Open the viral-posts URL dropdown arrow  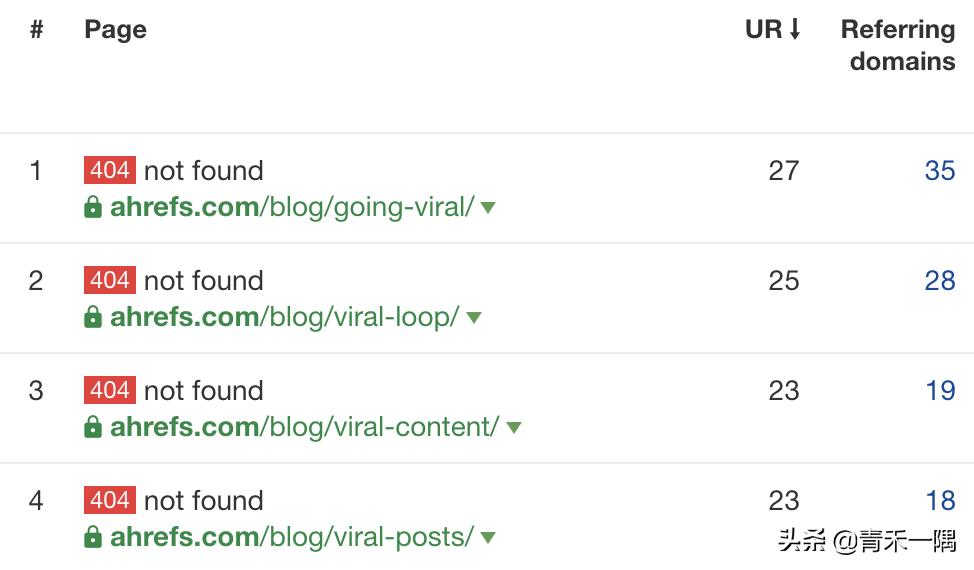tap(488, 538)
